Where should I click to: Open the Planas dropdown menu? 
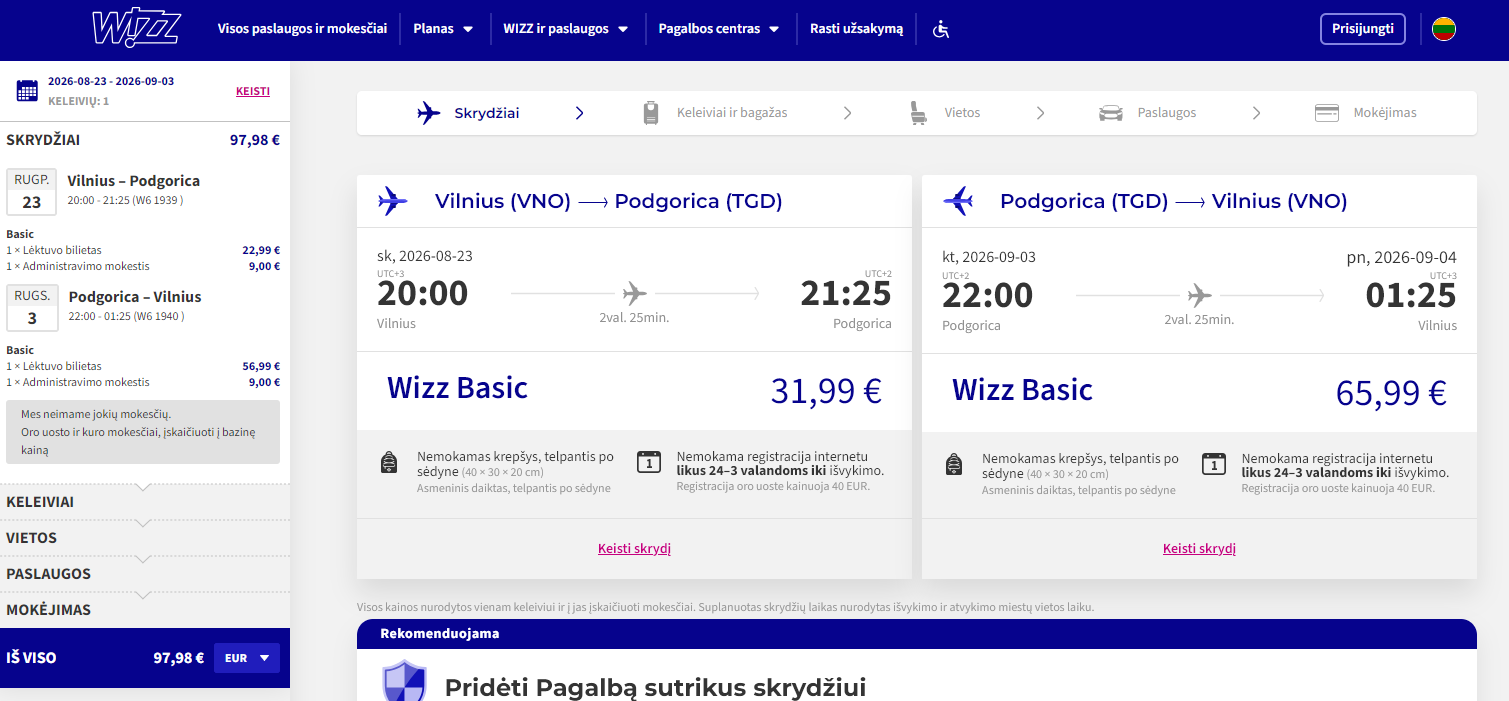coord(443,29)
